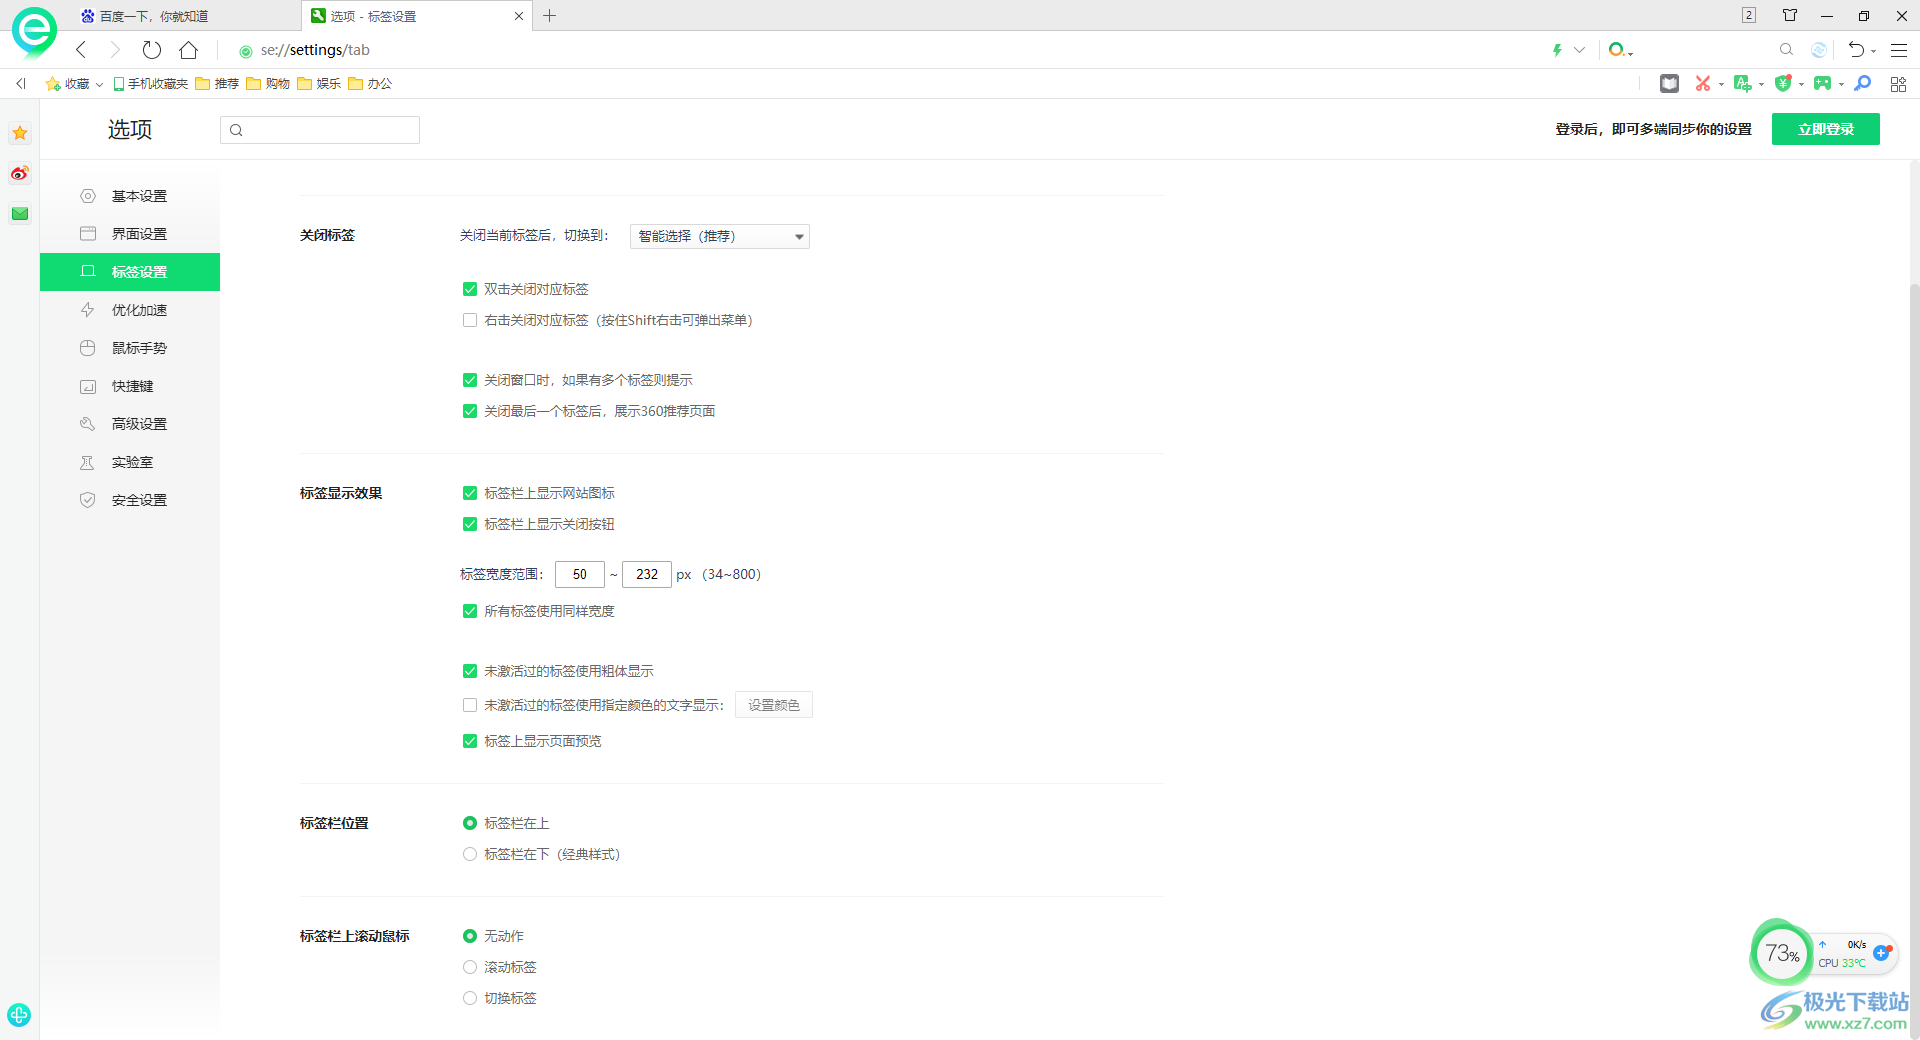Open 实验室 in settings sidebar

(130, 462)
